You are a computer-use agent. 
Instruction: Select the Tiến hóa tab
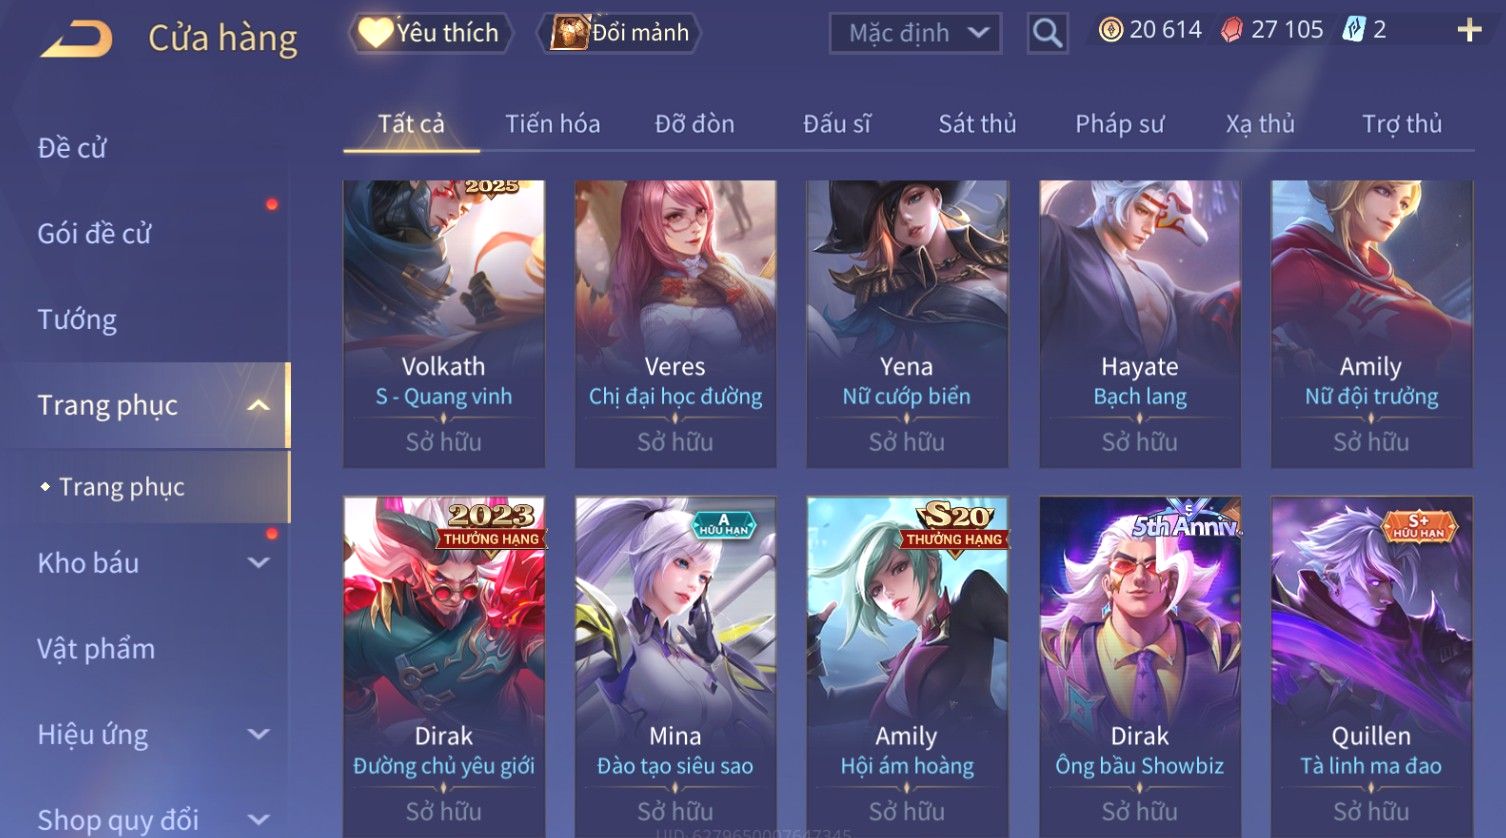click(552, 124)
